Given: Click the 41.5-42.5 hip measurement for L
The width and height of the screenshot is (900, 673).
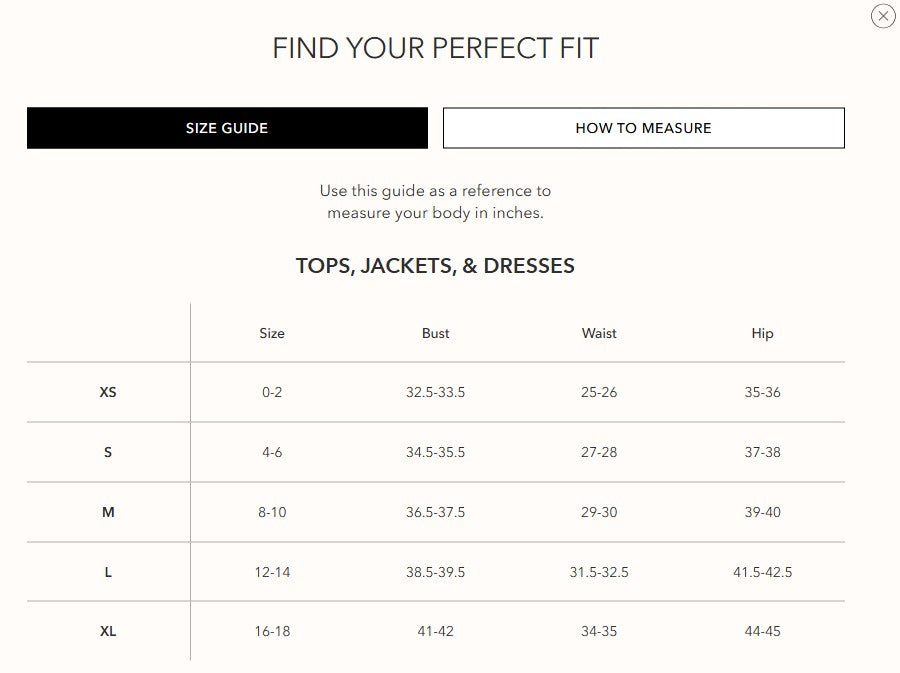Looking at the screenshot, I should coord(763,572).
